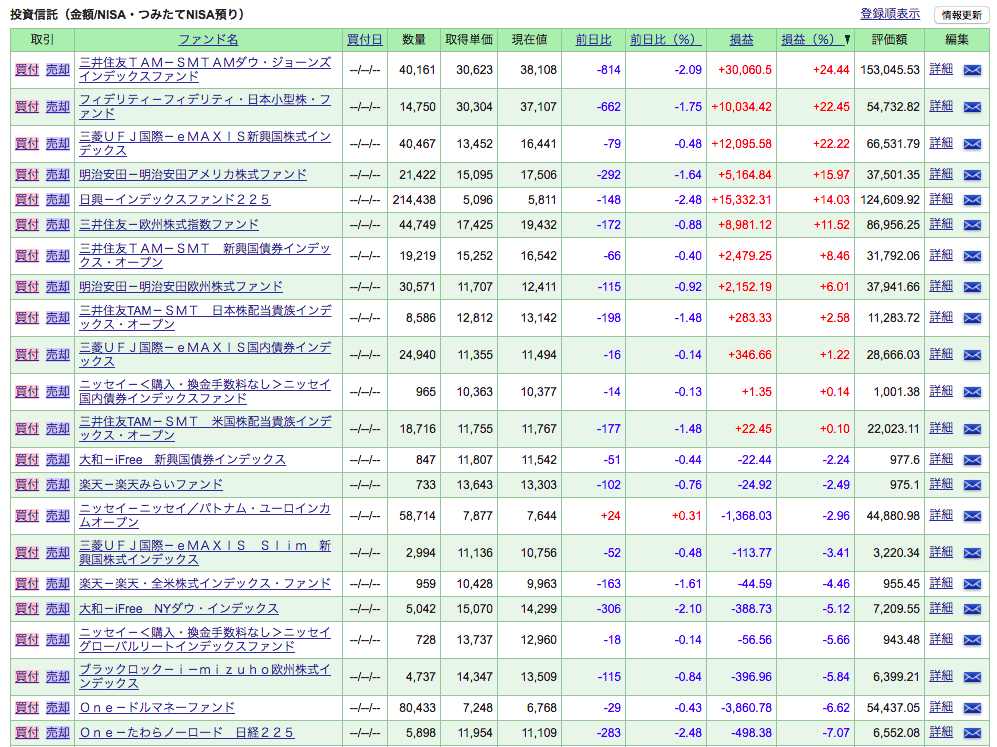The image size is (997, 747).
Task: Switch to 登録順表示 view
Action: pyautogui.click(x=890, y=14)
